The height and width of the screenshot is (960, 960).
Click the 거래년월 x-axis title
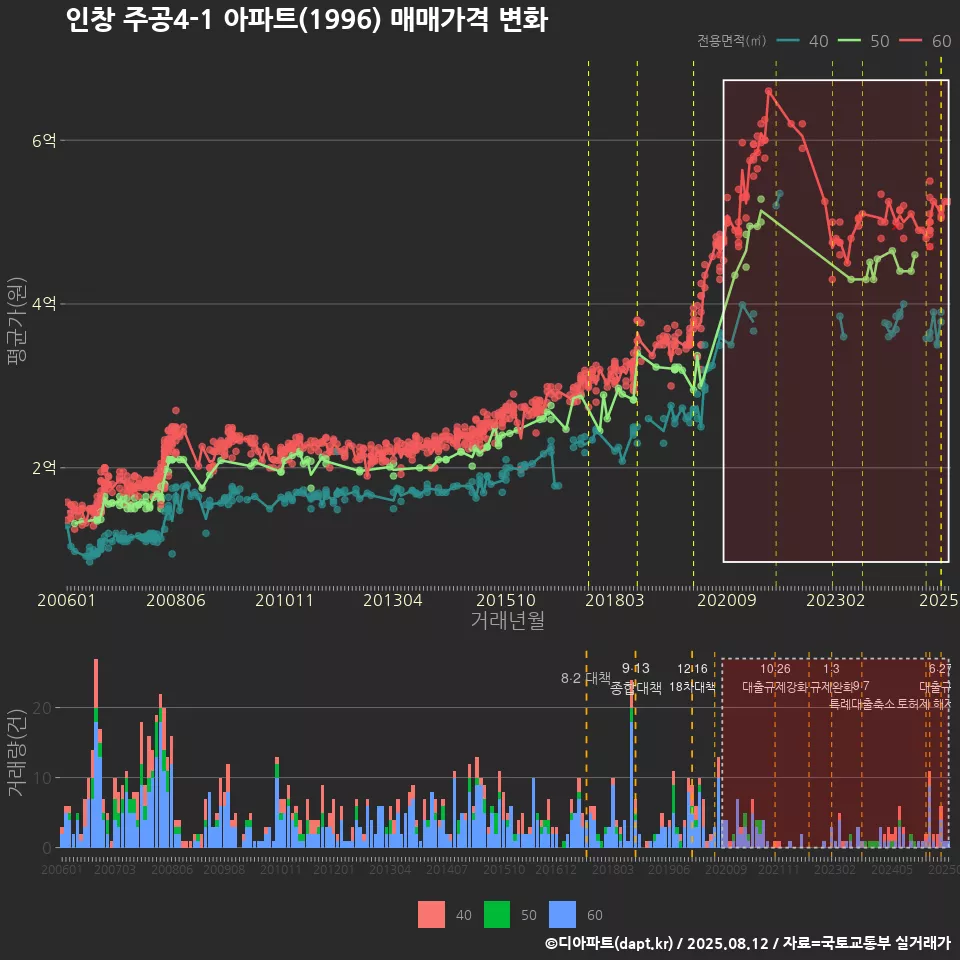pos(508,620)
